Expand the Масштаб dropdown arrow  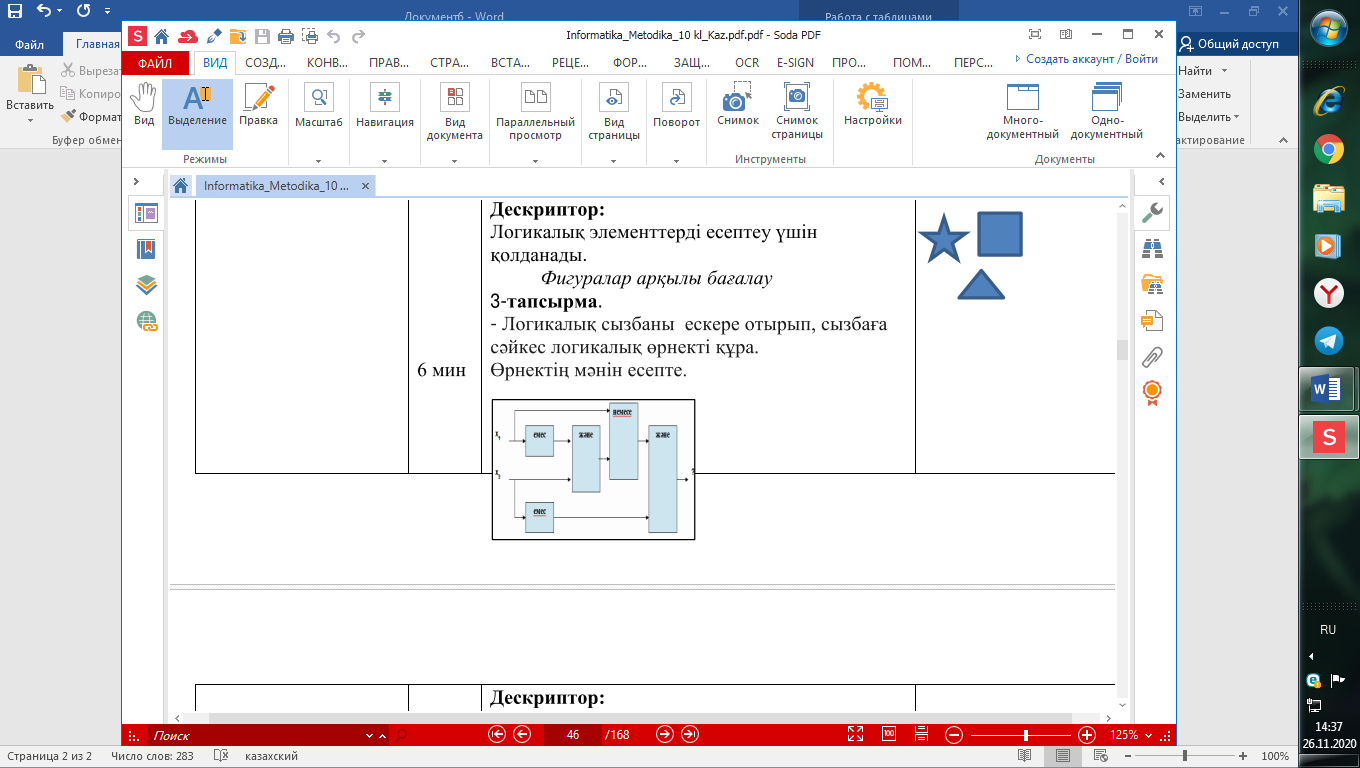(x=319, y=160)
